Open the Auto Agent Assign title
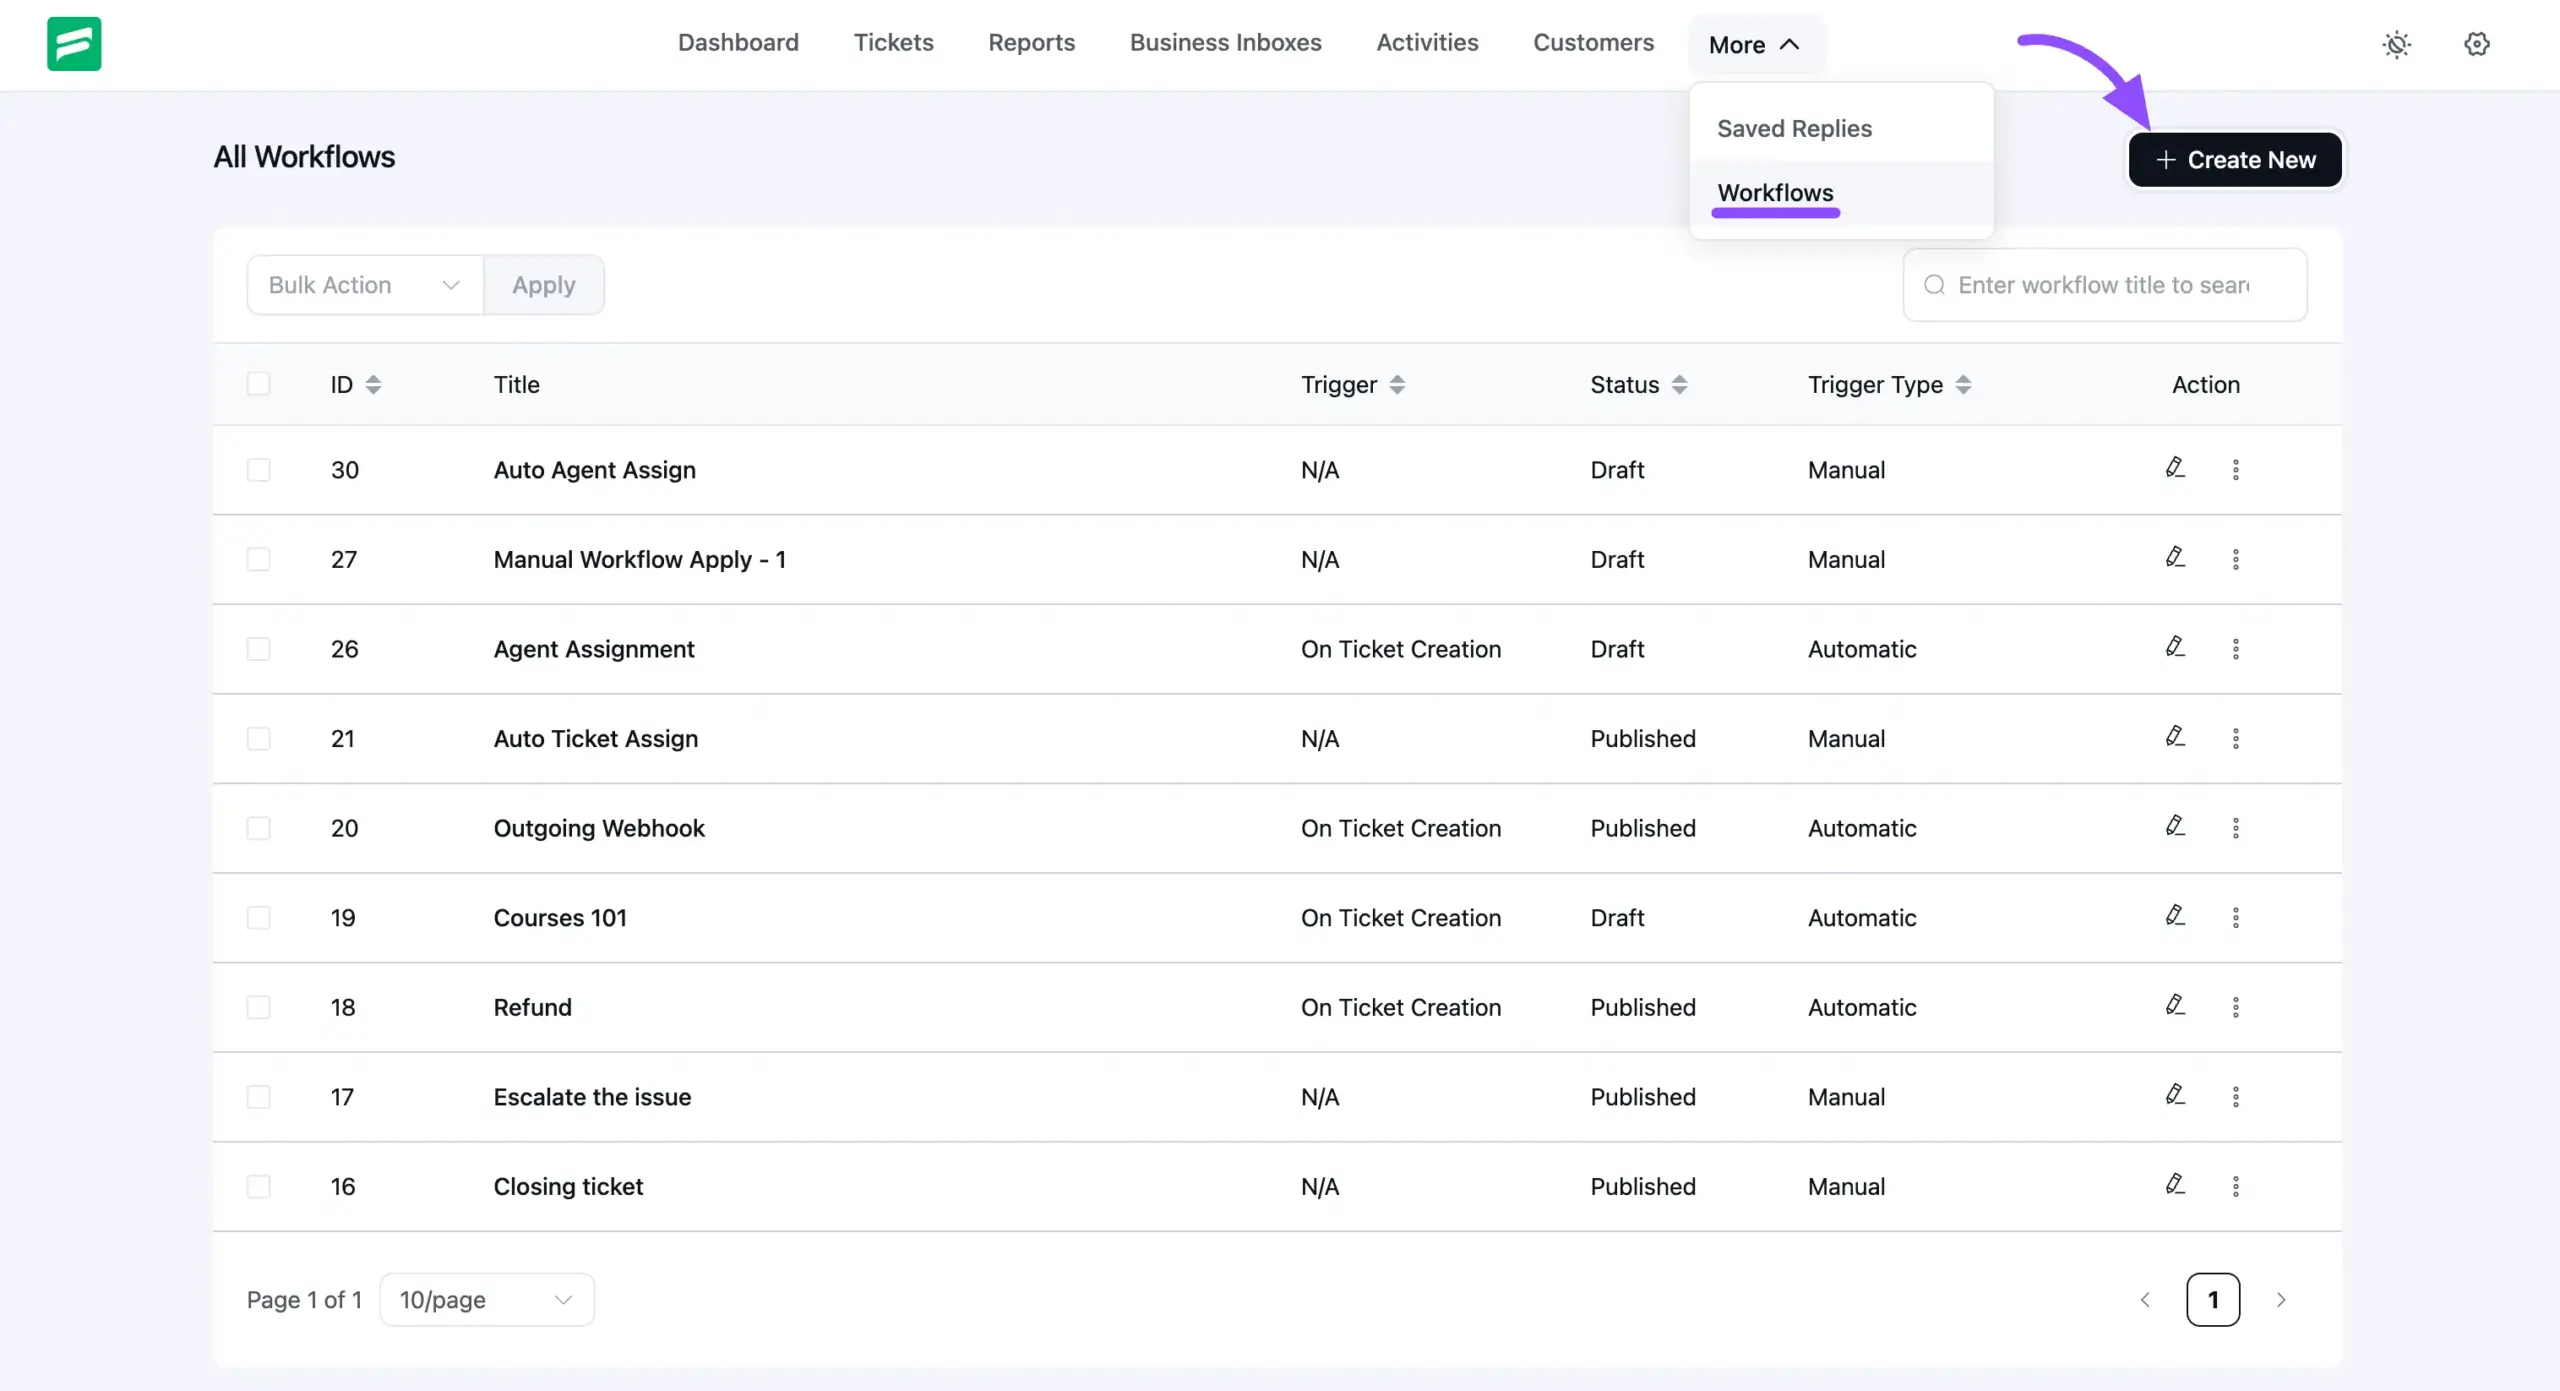This screenshot has width=2560, height=1391. (595, 470)
